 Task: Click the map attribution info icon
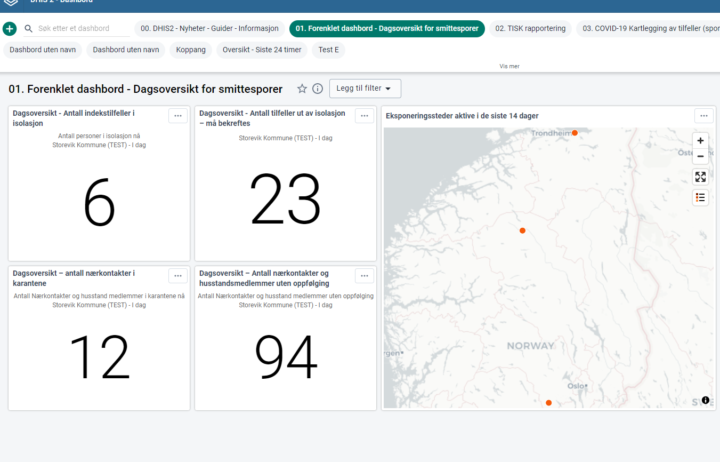[x=705, y=400]
